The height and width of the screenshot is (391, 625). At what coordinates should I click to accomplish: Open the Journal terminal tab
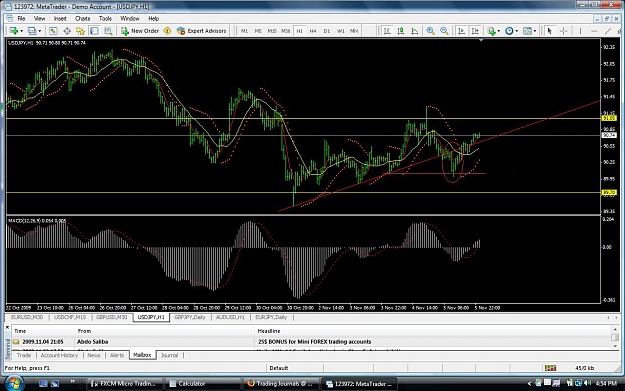pos(169,355)
